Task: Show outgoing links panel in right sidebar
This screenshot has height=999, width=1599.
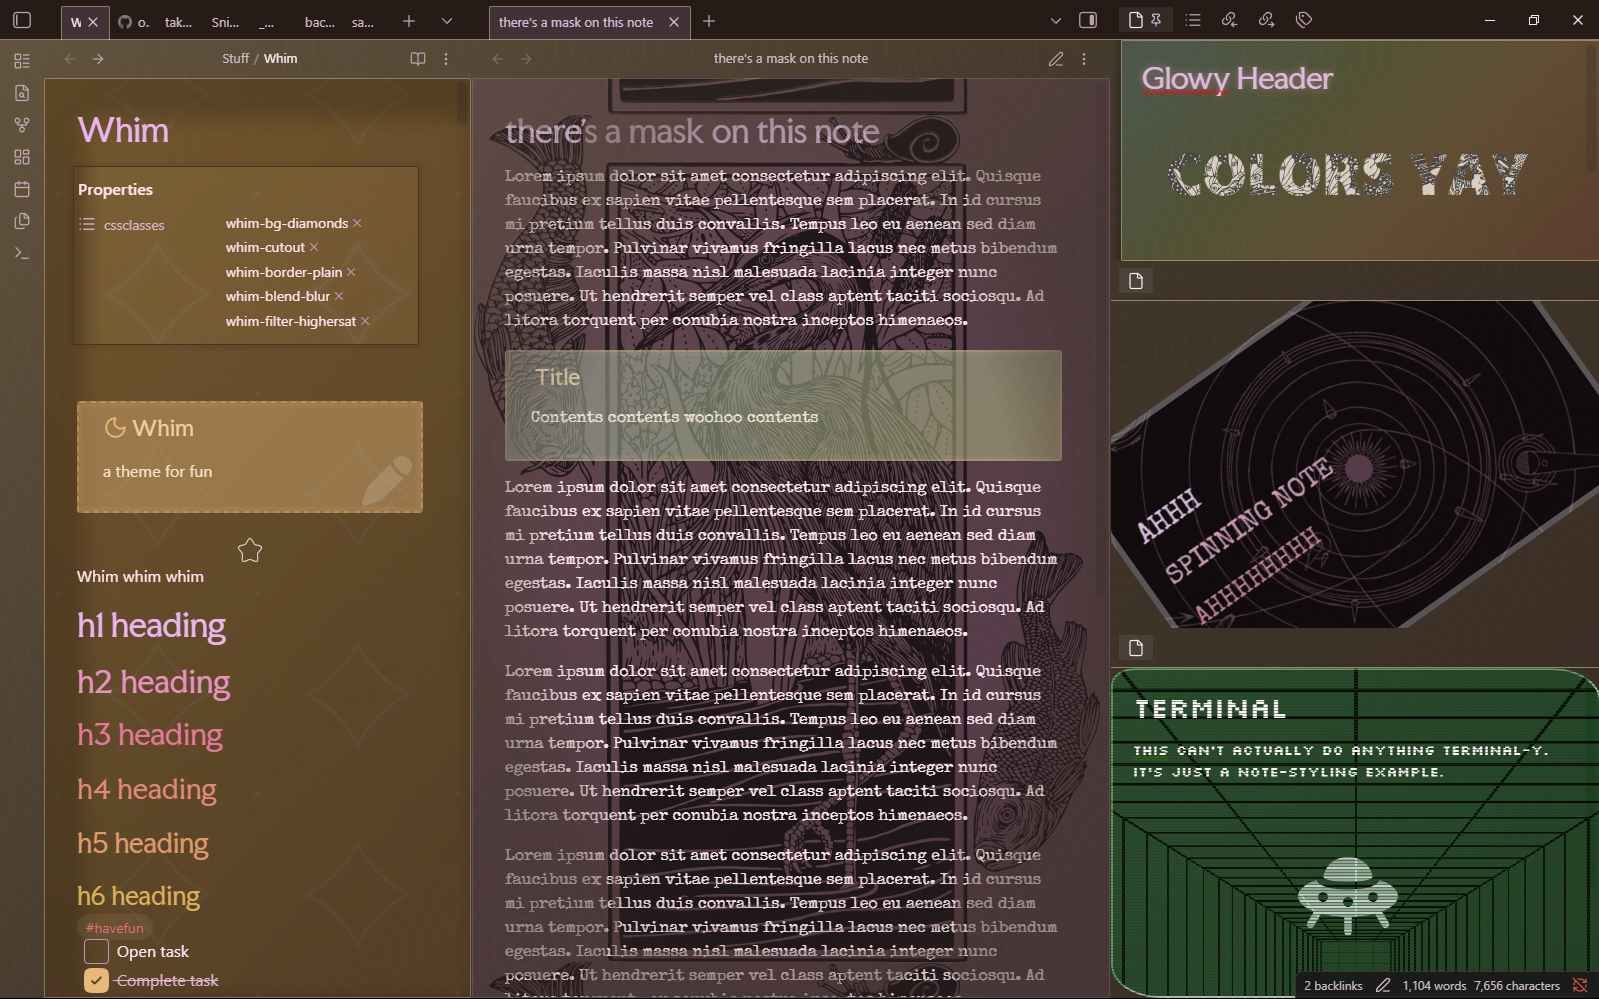Action: tap(1267, 20)
